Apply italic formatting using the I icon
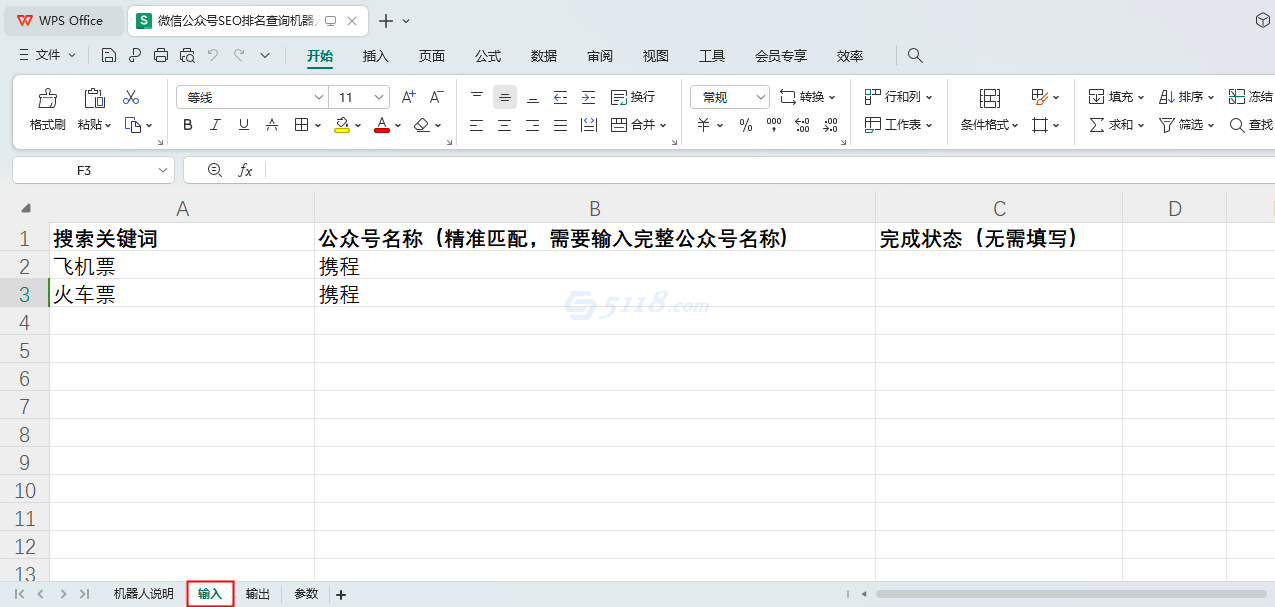This screenshot has height=607, width=1275. (214, 124)
